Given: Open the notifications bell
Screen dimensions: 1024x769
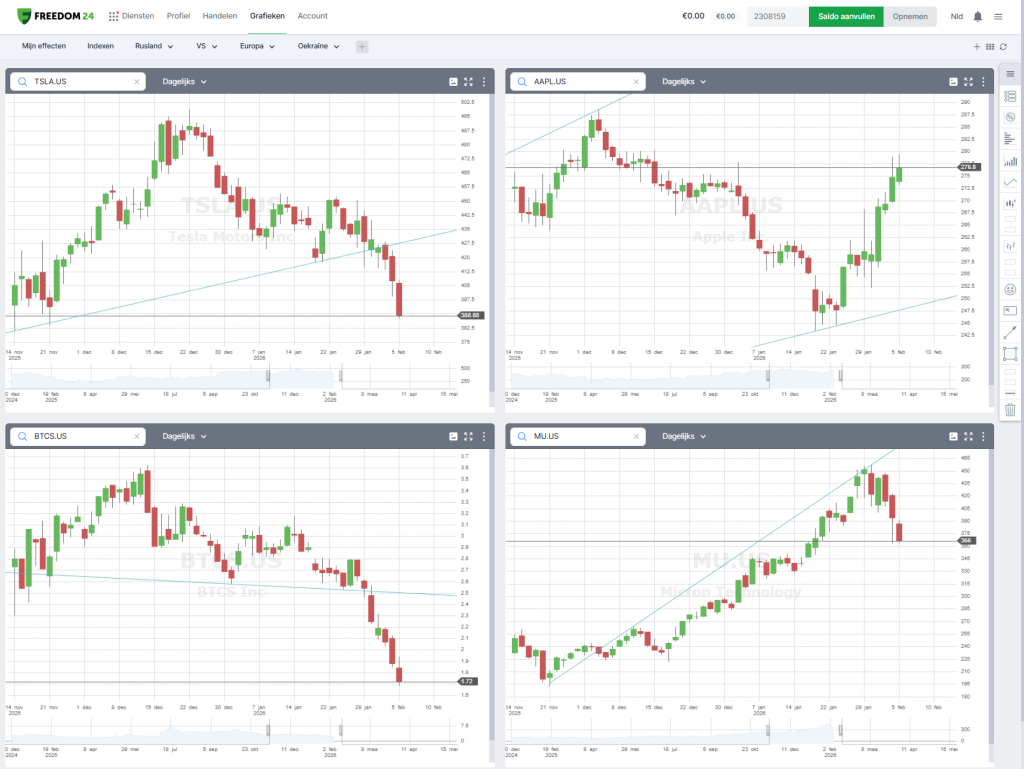Looking at the screenshot, I should tap(978, 16).
